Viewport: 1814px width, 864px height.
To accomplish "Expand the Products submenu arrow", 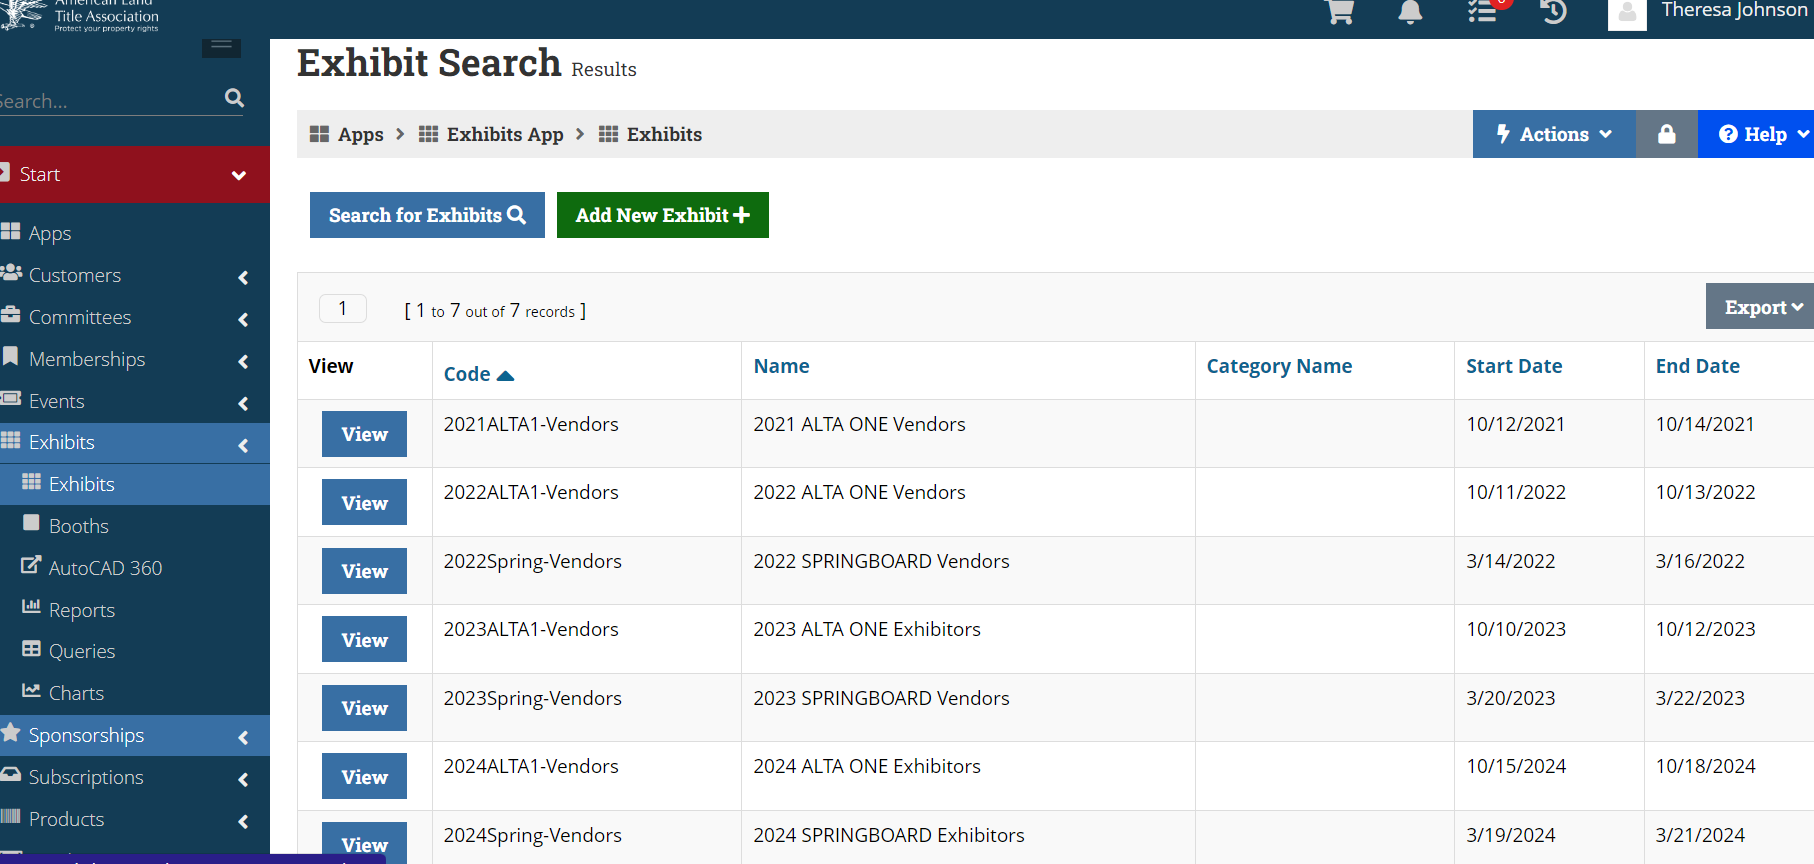I will point(243,821).
